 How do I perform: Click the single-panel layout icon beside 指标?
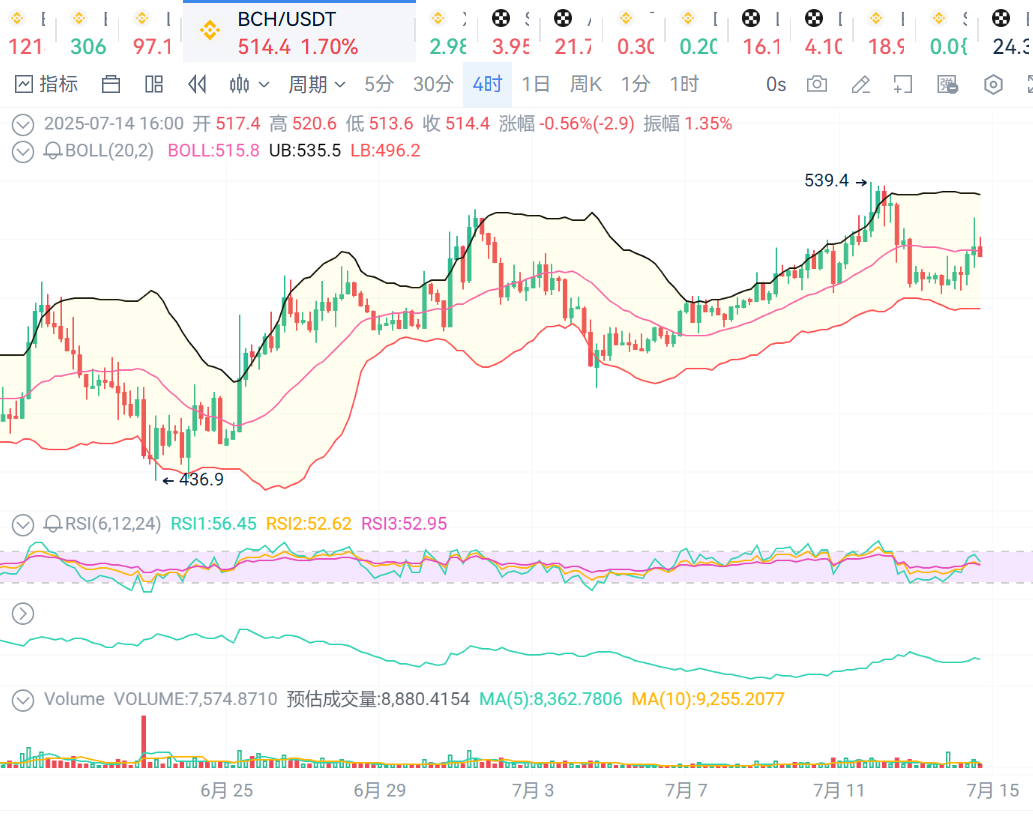[x=111, y=84]
